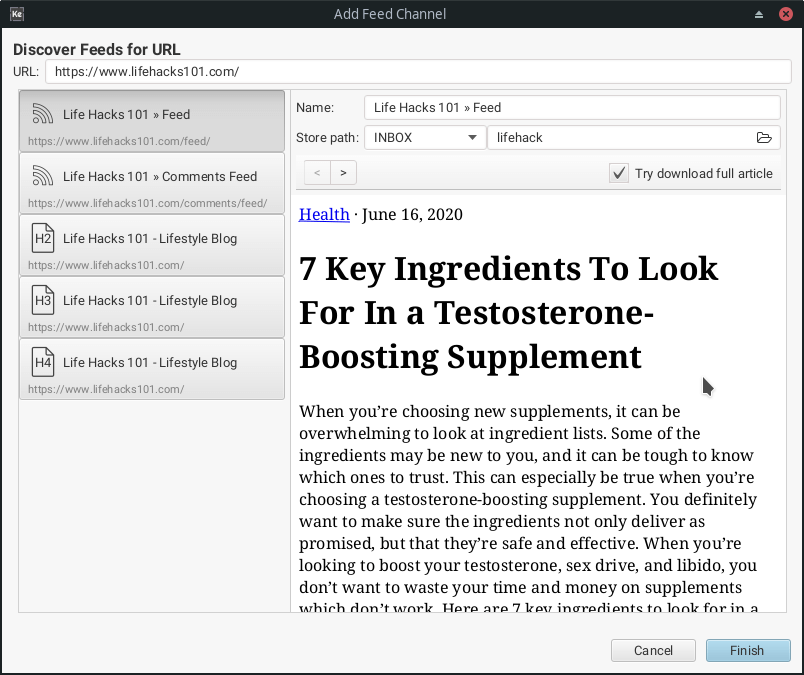Click the keep-above arrow in title bar
The height and width of the screenshot is (675, 804).
click(759, 14)
